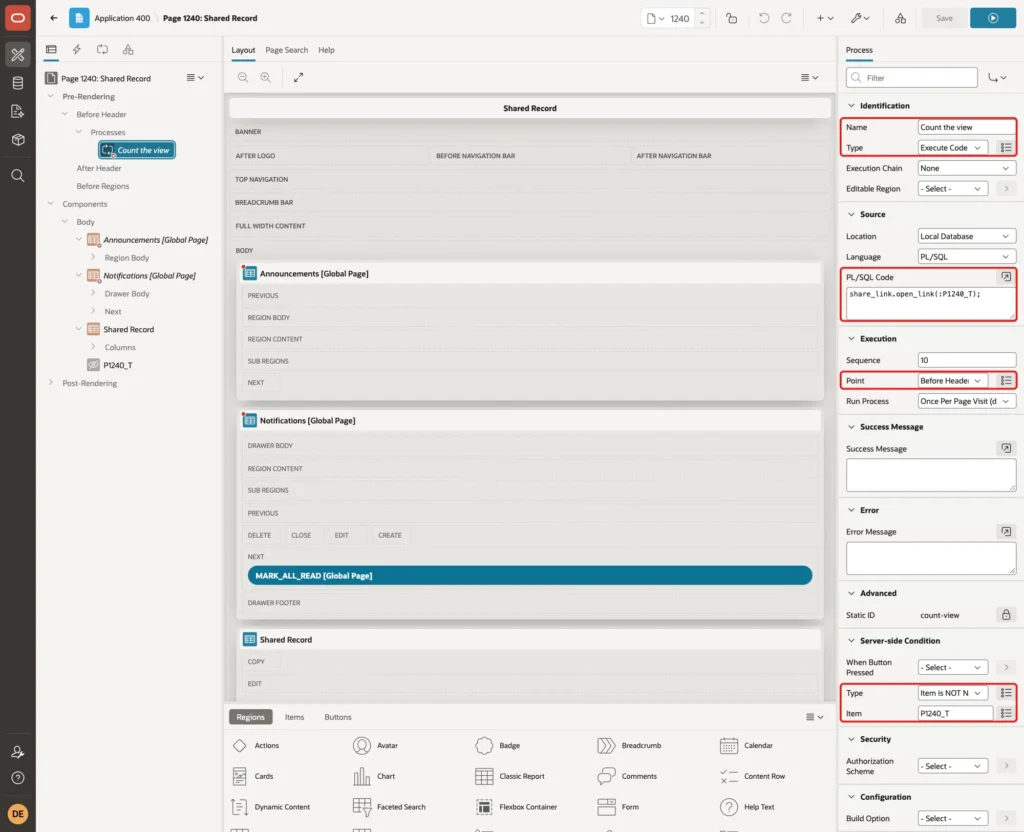Zoom in the layout view

266,77
